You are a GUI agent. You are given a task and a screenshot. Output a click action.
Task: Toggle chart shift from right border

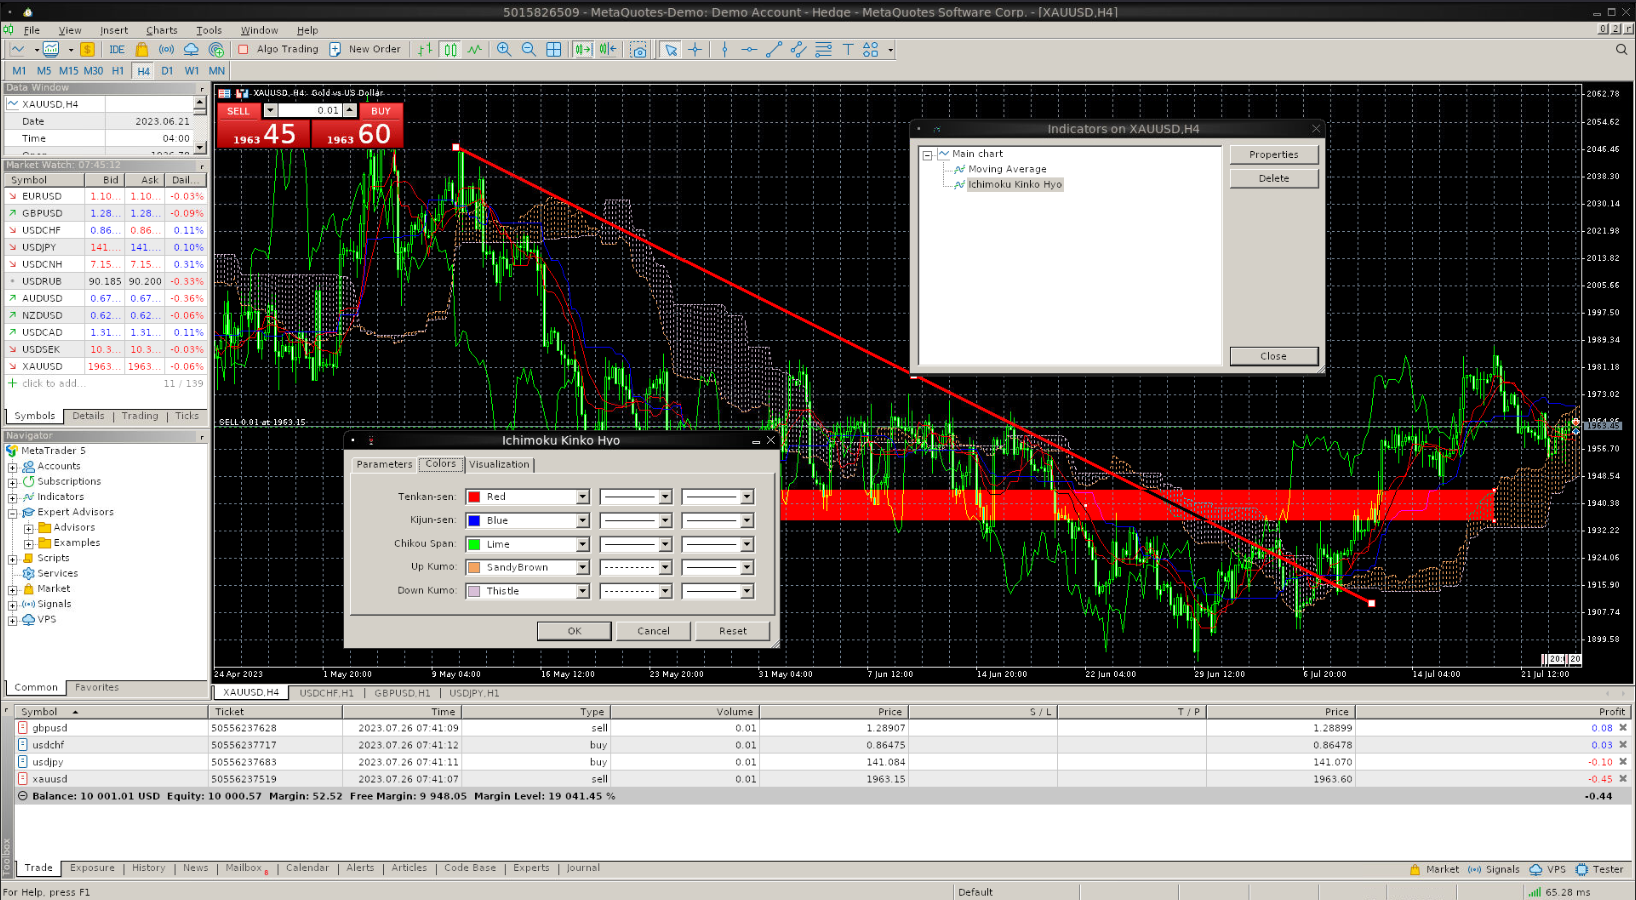607,49
